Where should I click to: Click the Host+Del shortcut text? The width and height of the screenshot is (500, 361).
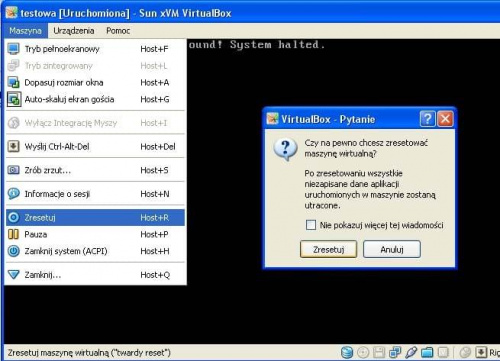pyautogui.click(x=158, y=147)
